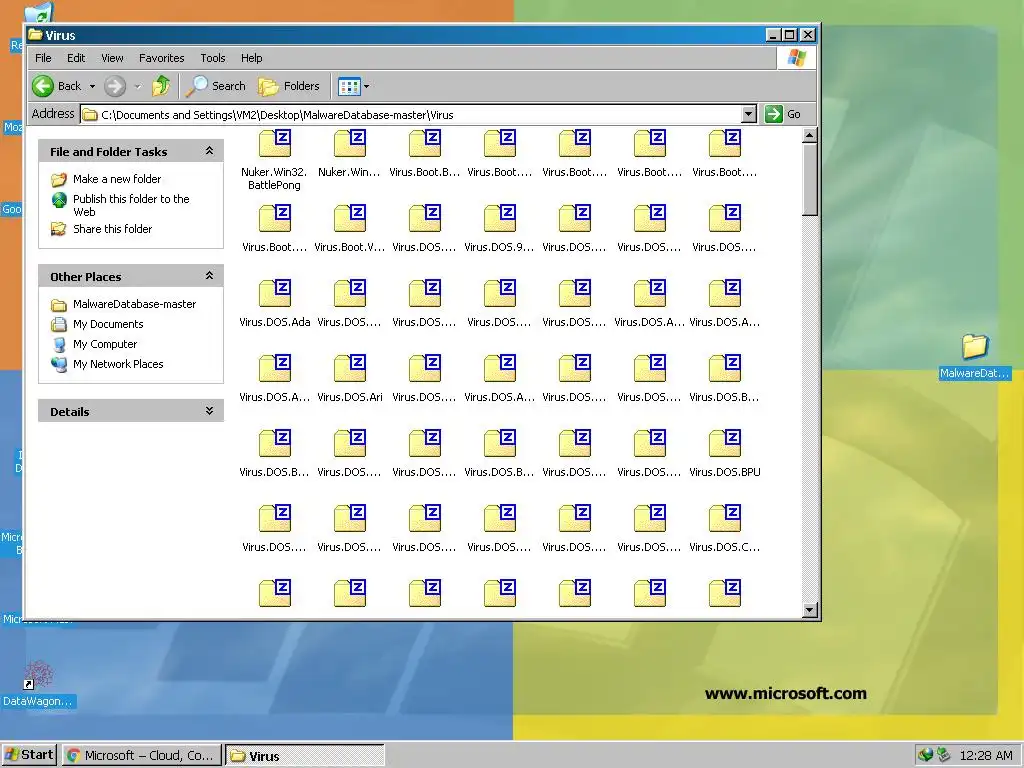Click the vertical scrollbar thumb
1024x768 pixels.
pos(810,180)
